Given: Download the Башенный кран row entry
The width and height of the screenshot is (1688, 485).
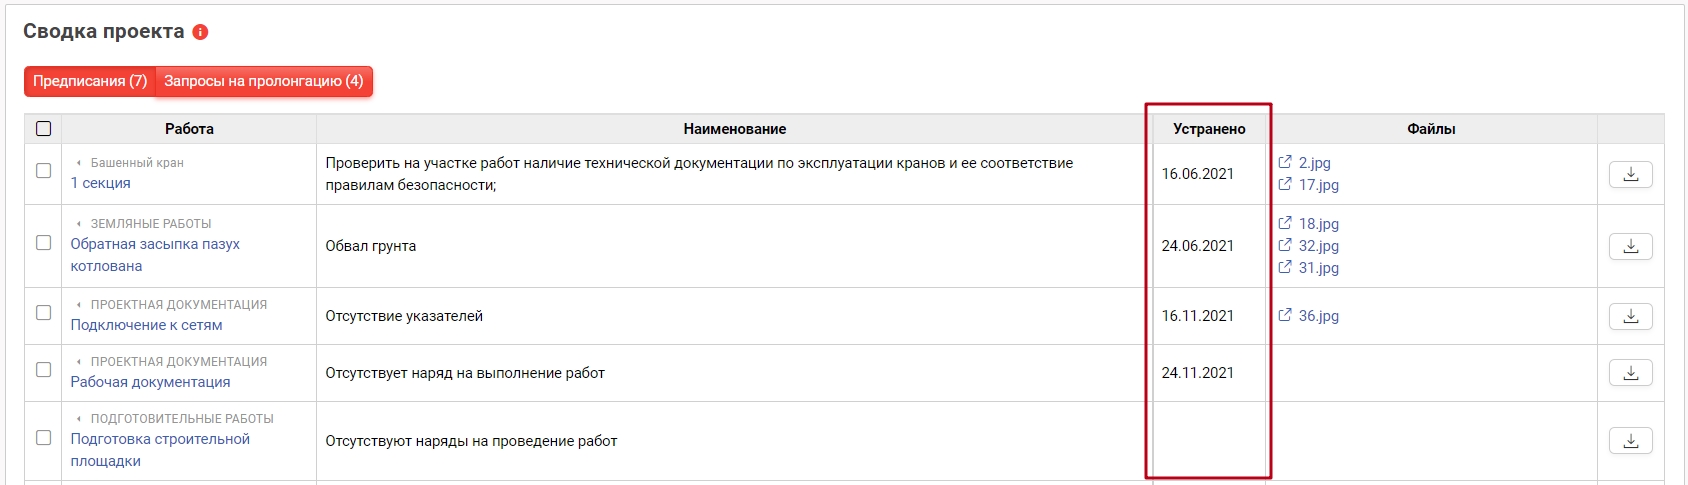Looking at the screenshot, I should (1630, 174).
